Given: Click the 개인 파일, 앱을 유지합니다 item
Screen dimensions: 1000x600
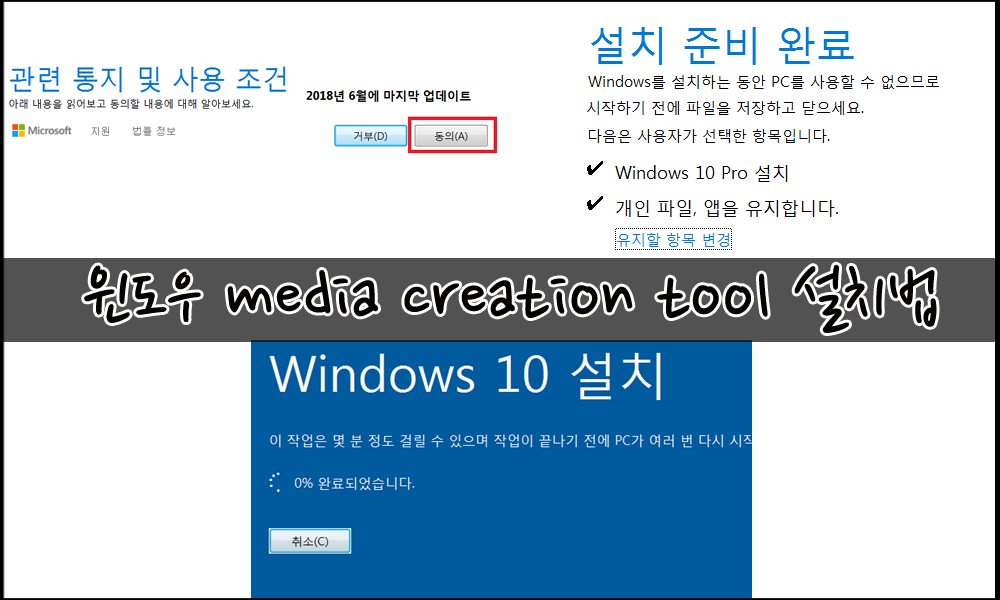Looking at the screenshot, I should point(727,208).
